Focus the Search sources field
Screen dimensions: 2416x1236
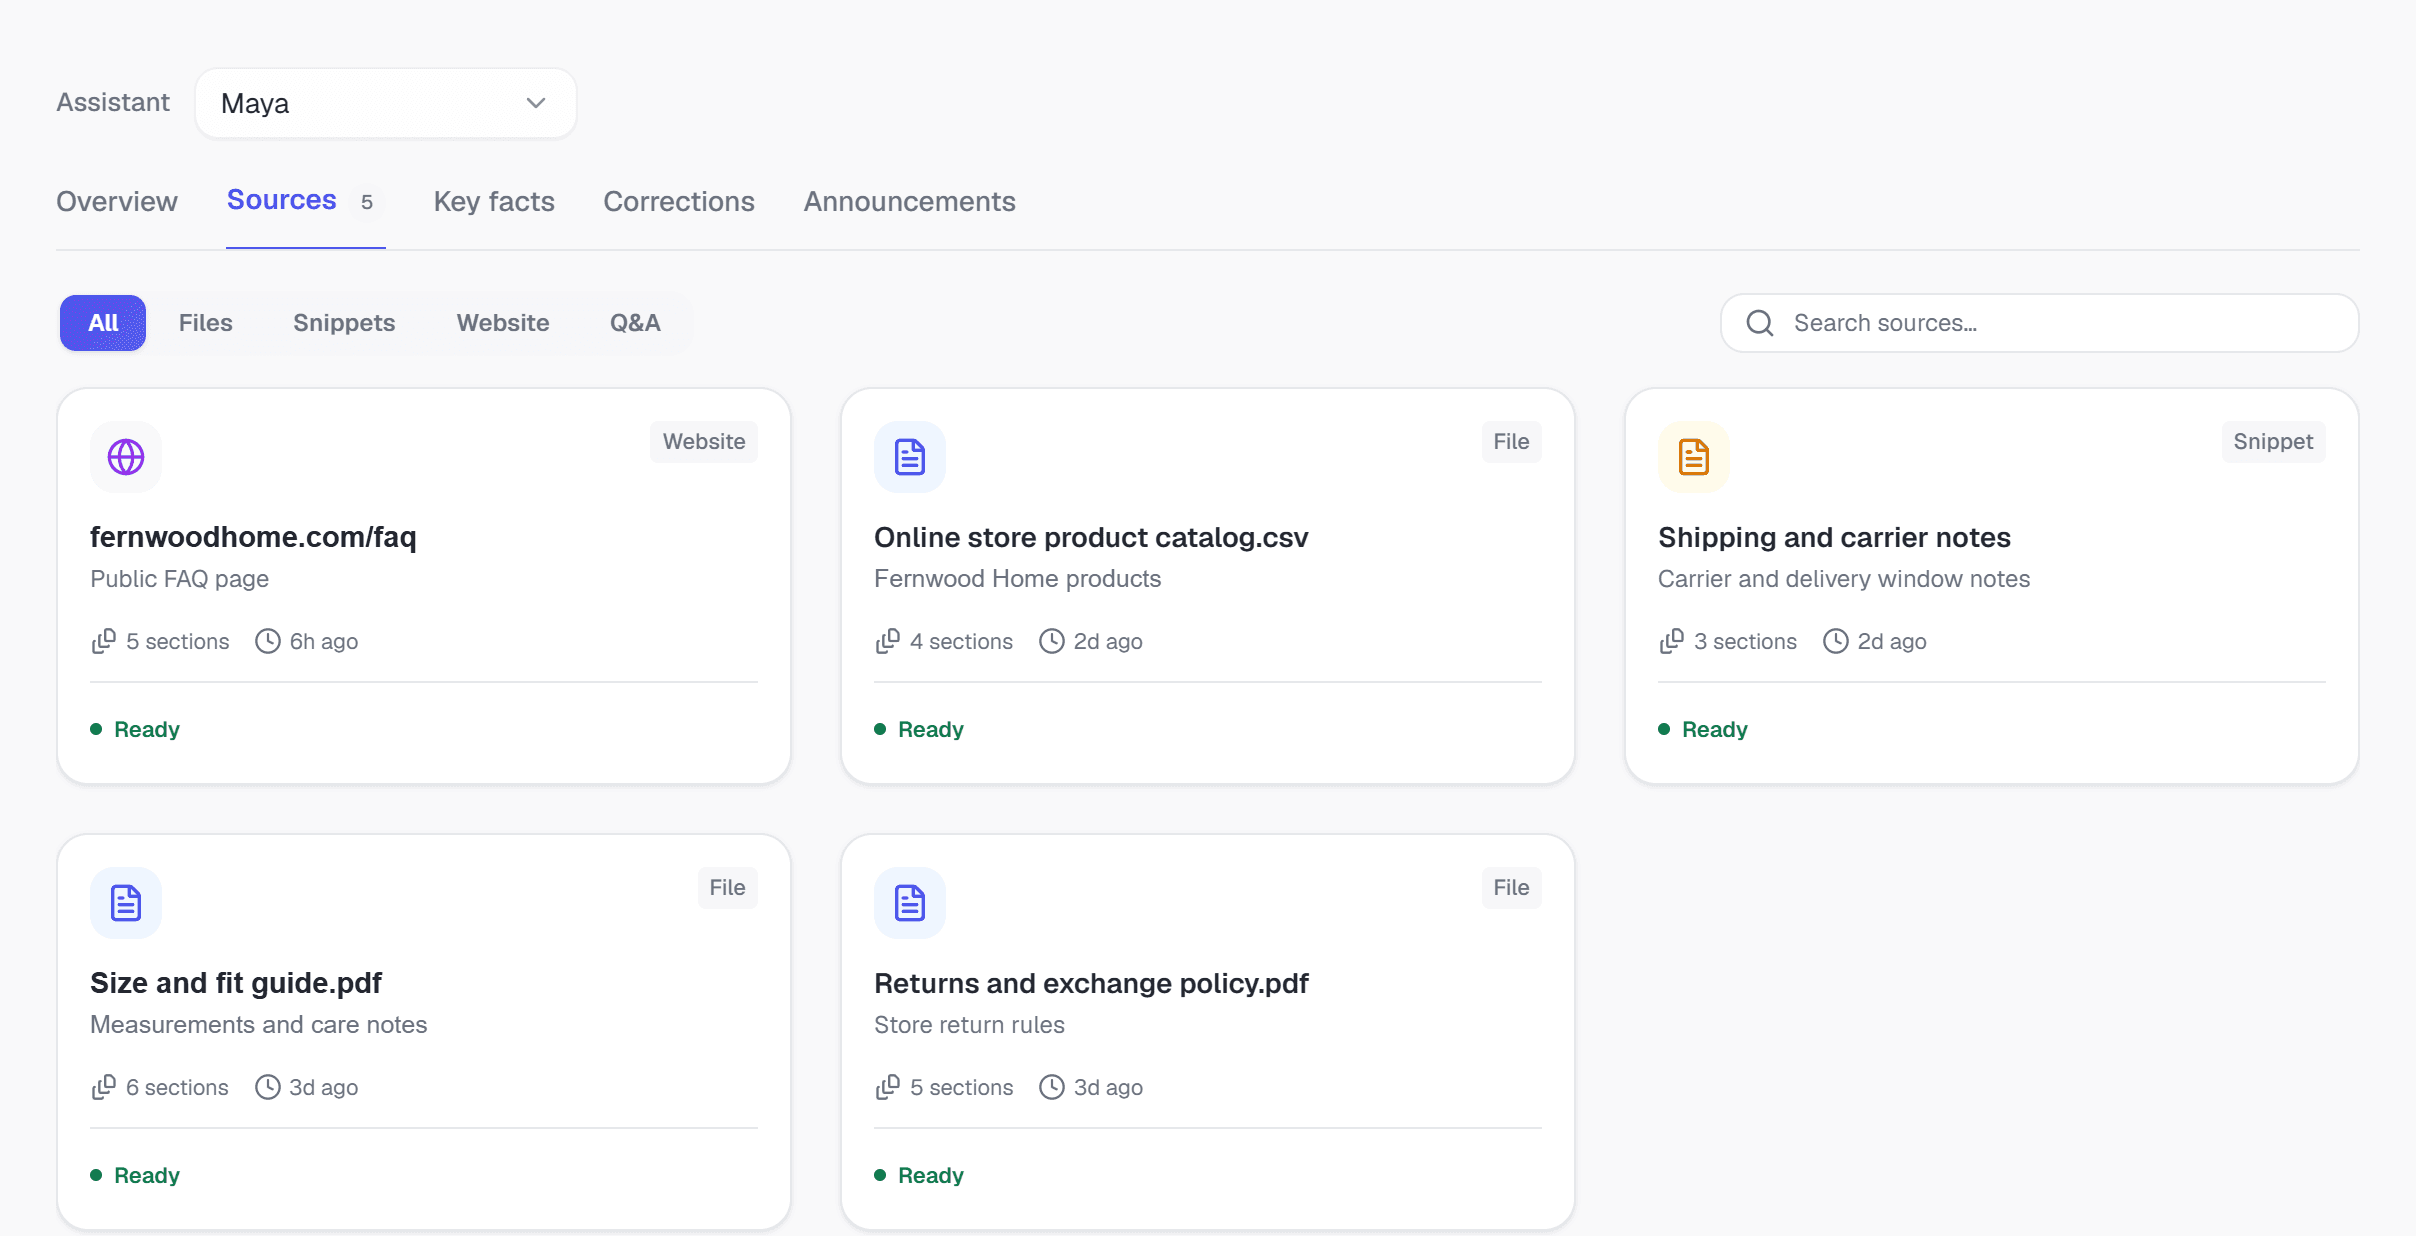(x=2040, y=323)
